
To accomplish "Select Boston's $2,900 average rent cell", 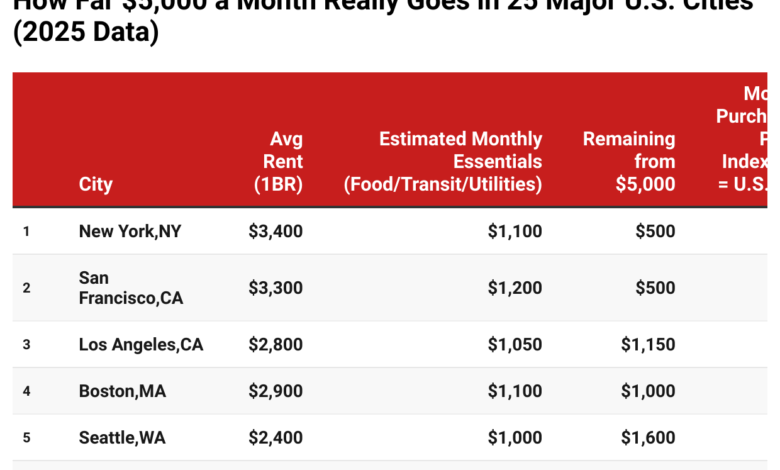I will 275,392.
